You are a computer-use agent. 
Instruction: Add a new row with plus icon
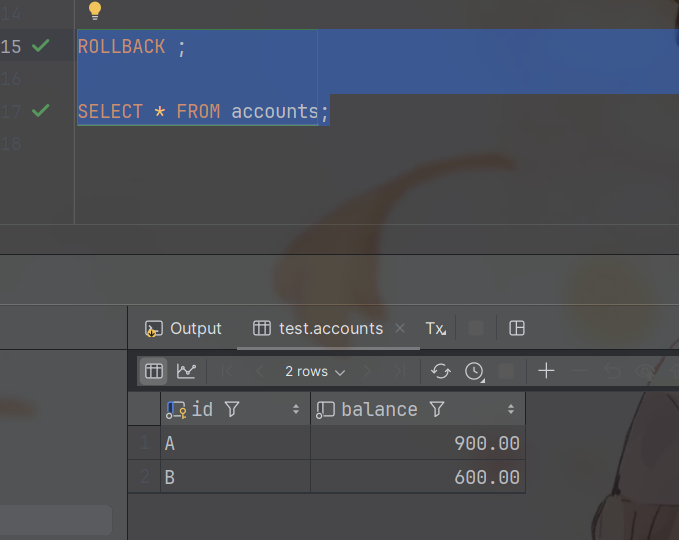click(x=546, y=371)
